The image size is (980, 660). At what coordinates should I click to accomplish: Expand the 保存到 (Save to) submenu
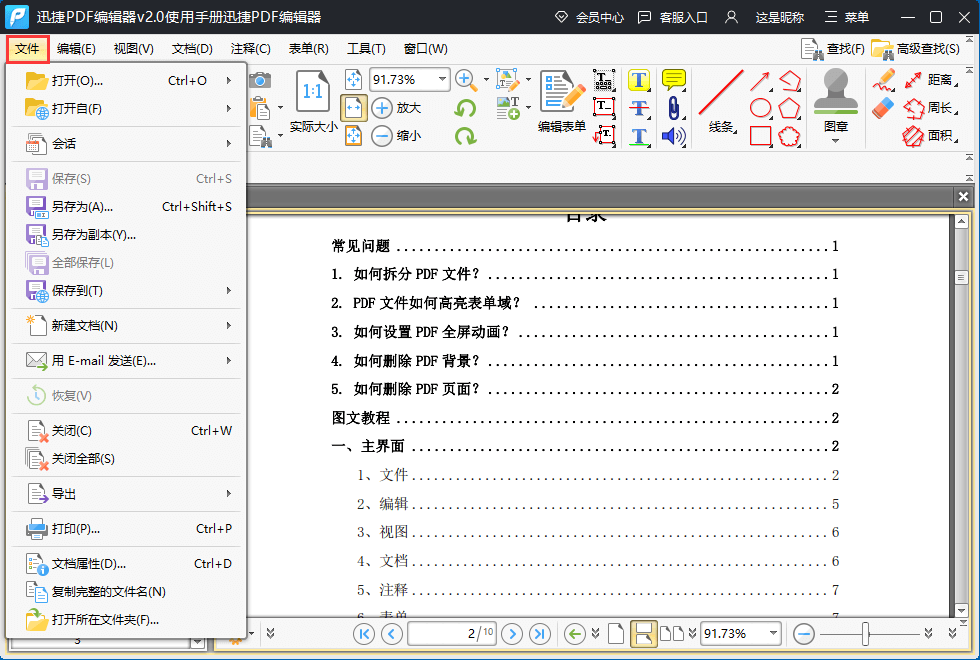(228, 291)
